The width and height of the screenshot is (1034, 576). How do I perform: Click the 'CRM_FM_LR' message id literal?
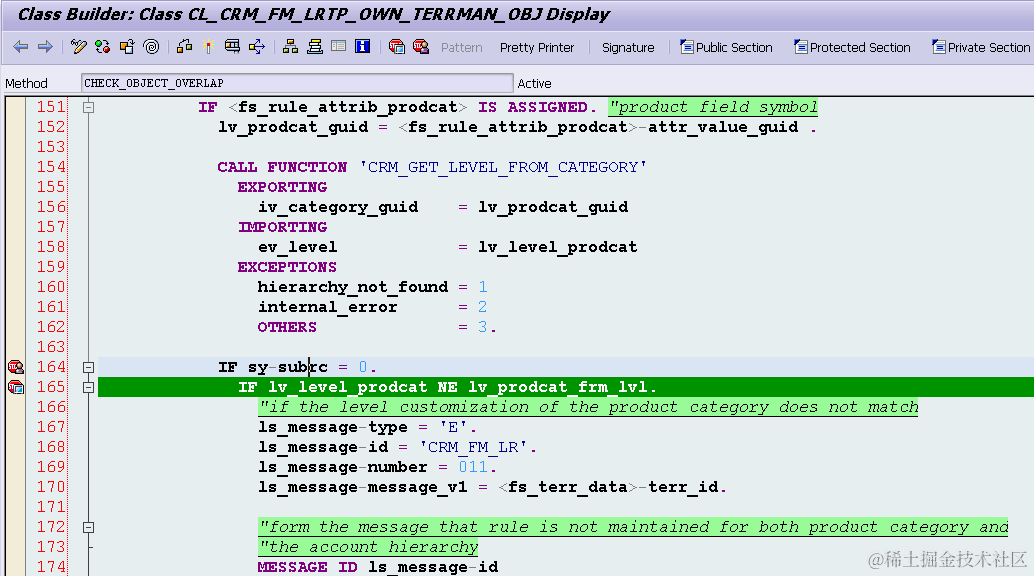point(473,447)
